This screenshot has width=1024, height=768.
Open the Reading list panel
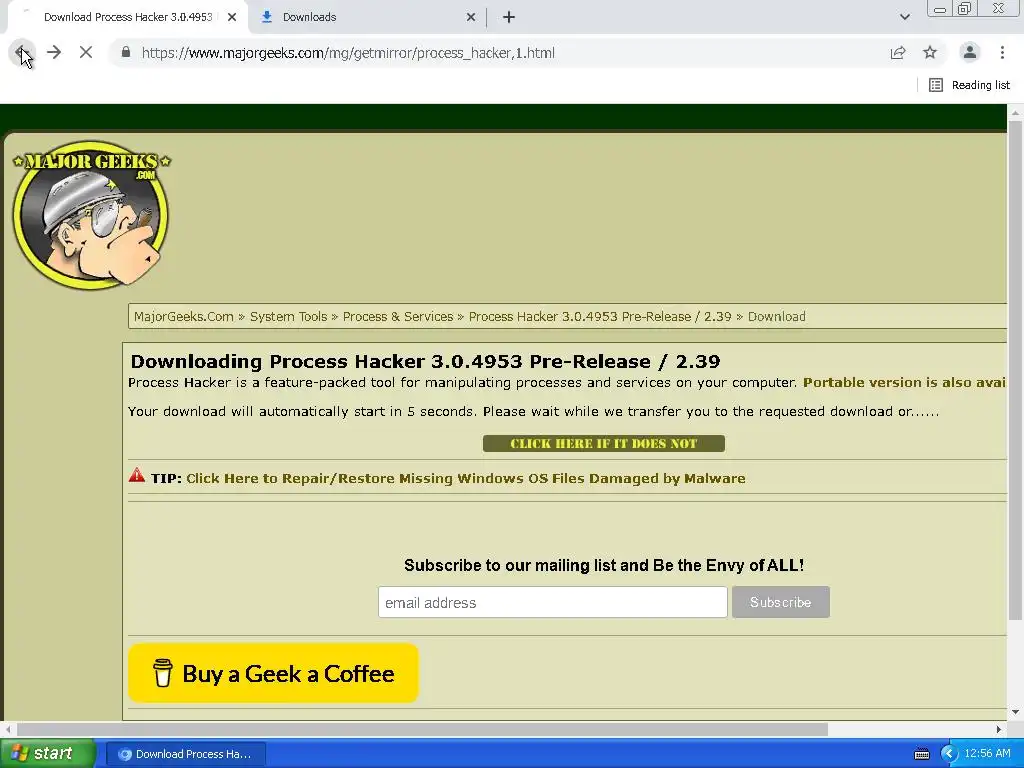click(x=969, y=85)
